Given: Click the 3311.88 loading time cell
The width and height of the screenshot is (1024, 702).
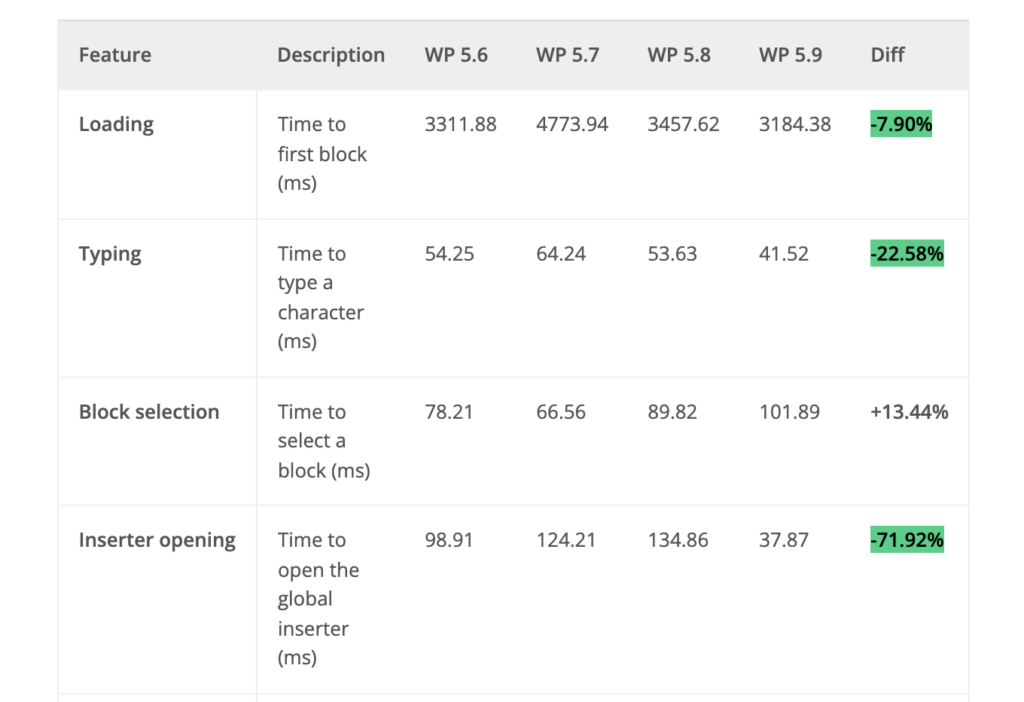Looking at the screenshot, I should pyautogui.click(x=460, y=125).
